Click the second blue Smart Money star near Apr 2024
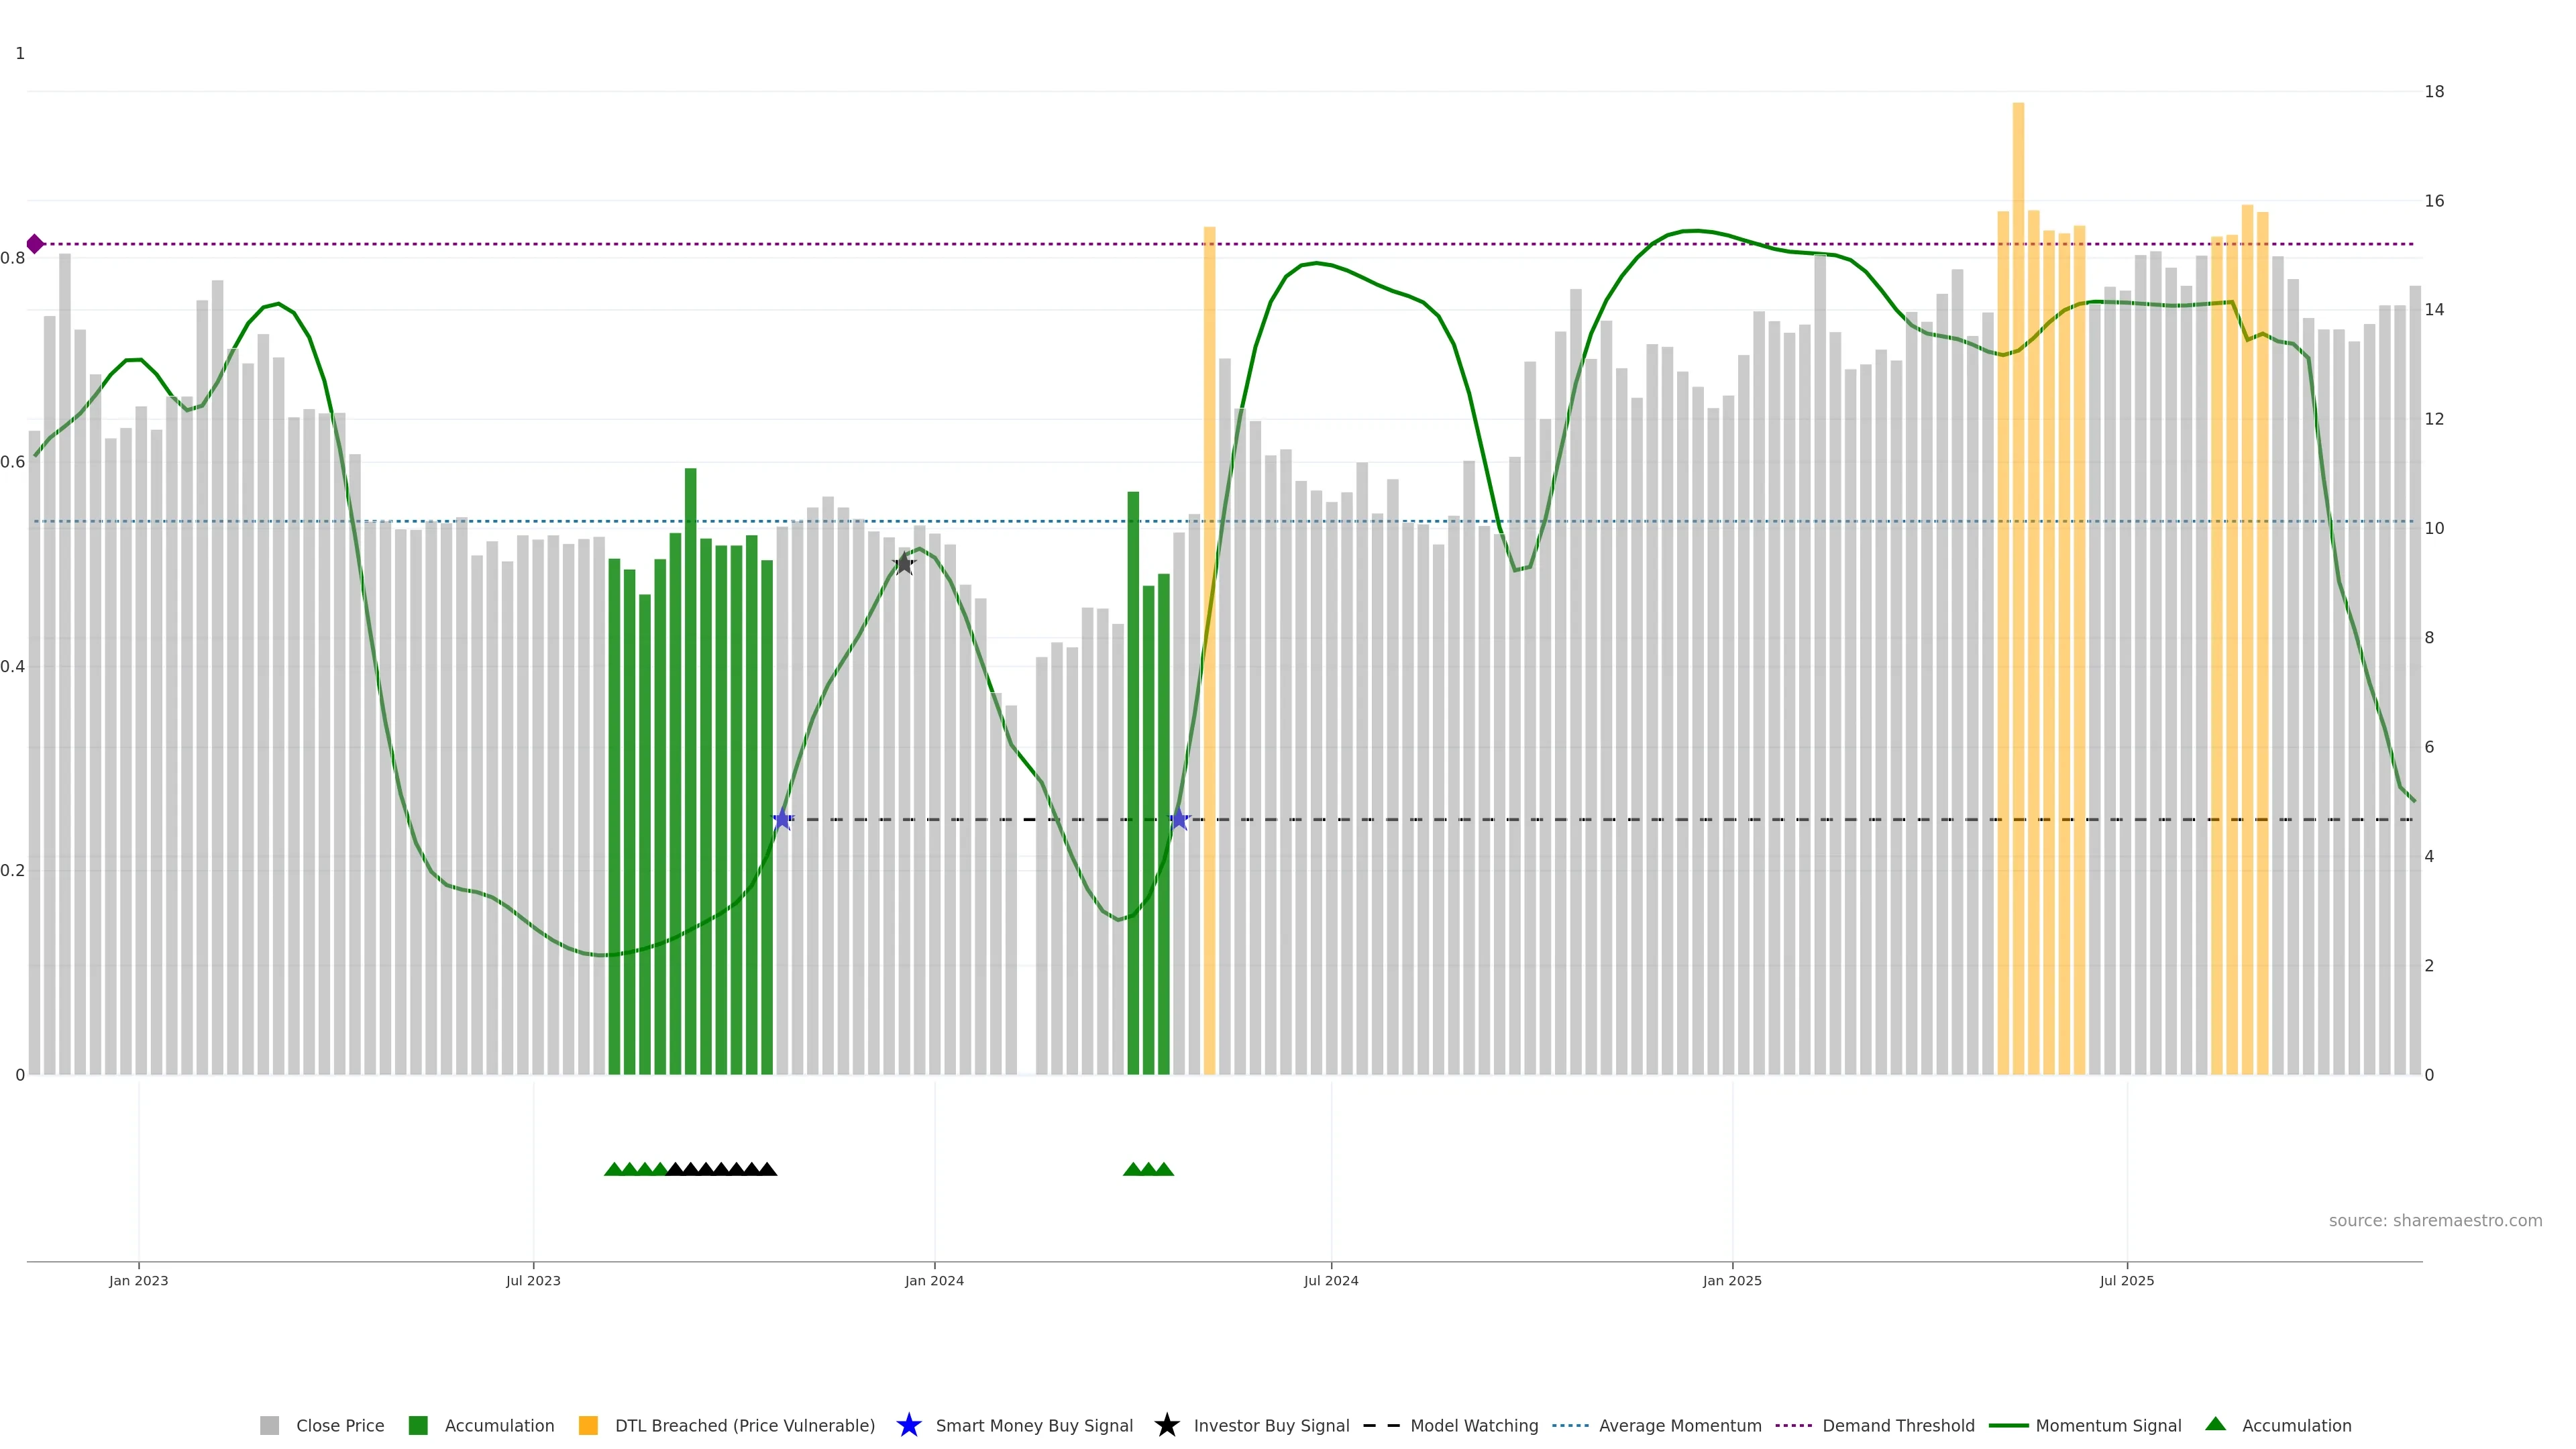The image size is (2576, 1449). (1179, 820)
